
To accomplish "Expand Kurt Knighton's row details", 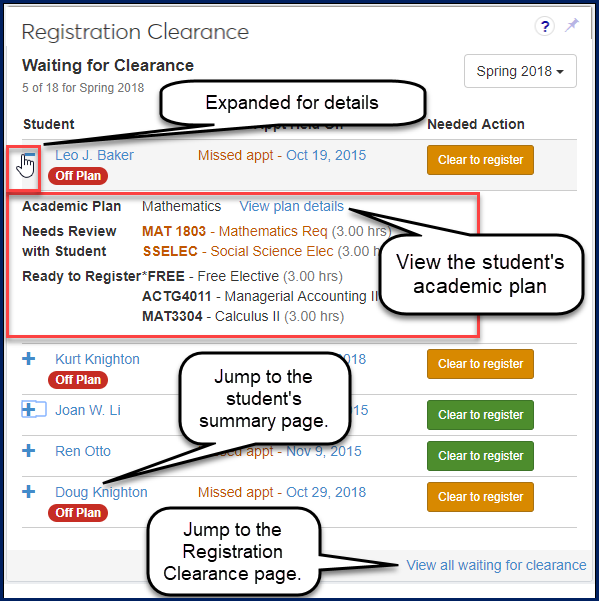I will (x=28, y=359).
